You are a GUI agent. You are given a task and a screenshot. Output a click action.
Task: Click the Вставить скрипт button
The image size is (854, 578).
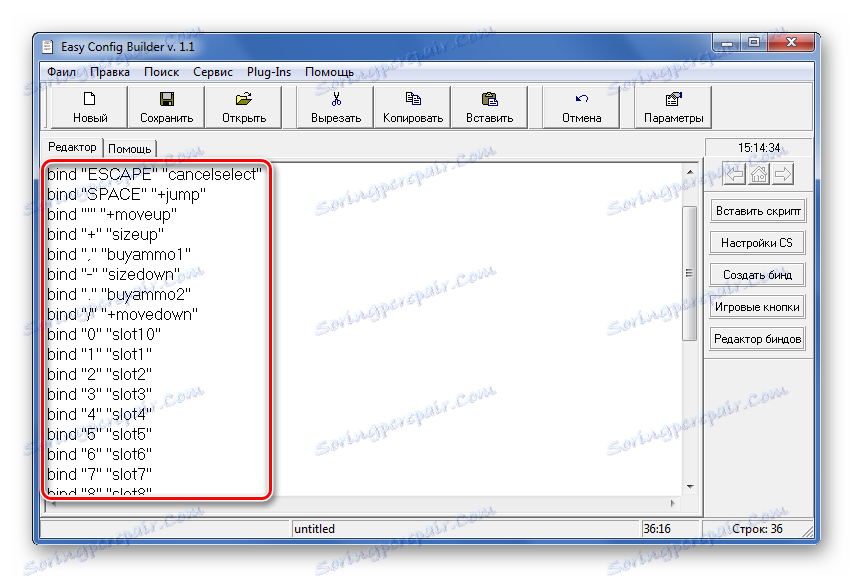coord(758,211)
